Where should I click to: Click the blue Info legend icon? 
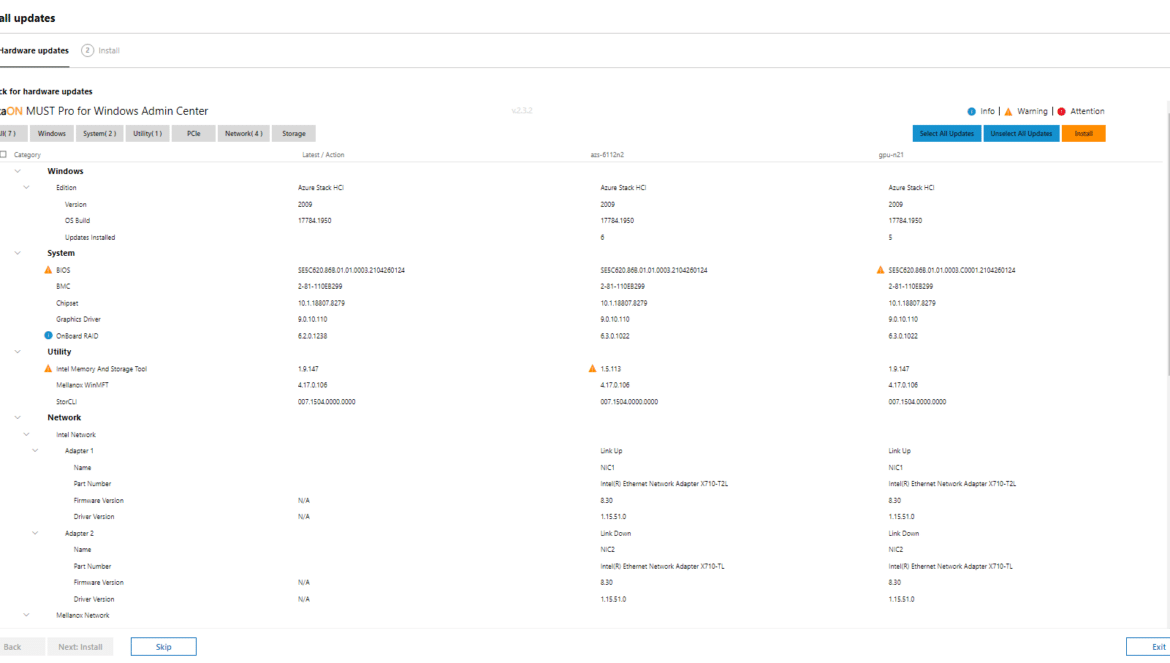972,111
